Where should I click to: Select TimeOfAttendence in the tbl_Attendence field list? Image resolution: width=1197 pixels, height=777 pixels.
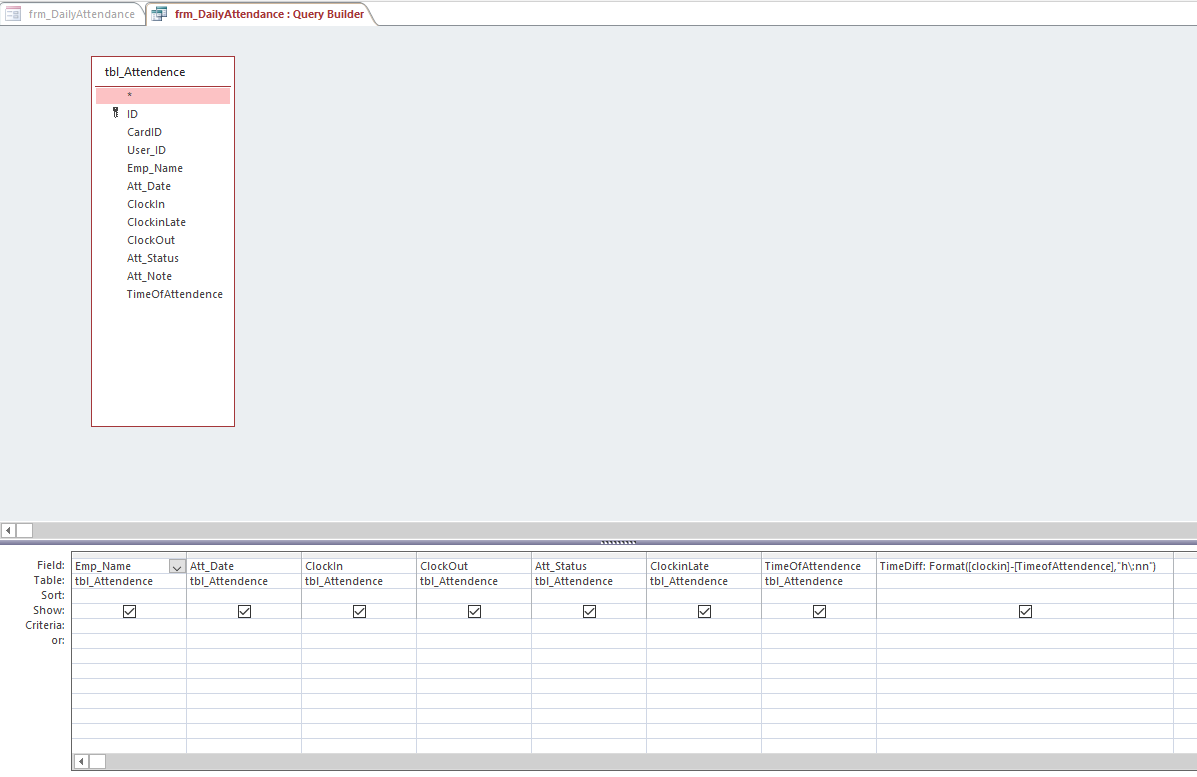point(175,294)
